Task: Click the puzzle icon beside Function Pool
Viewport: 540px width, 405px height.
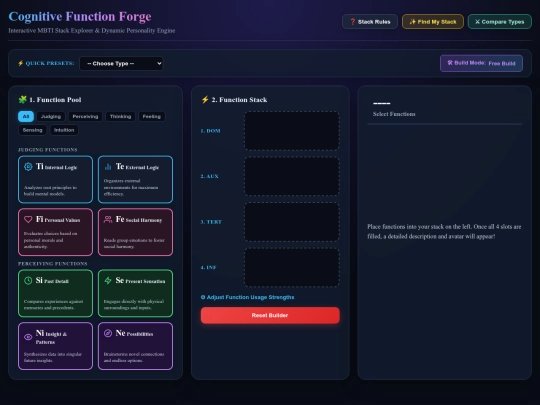Action: coord(22,100)
